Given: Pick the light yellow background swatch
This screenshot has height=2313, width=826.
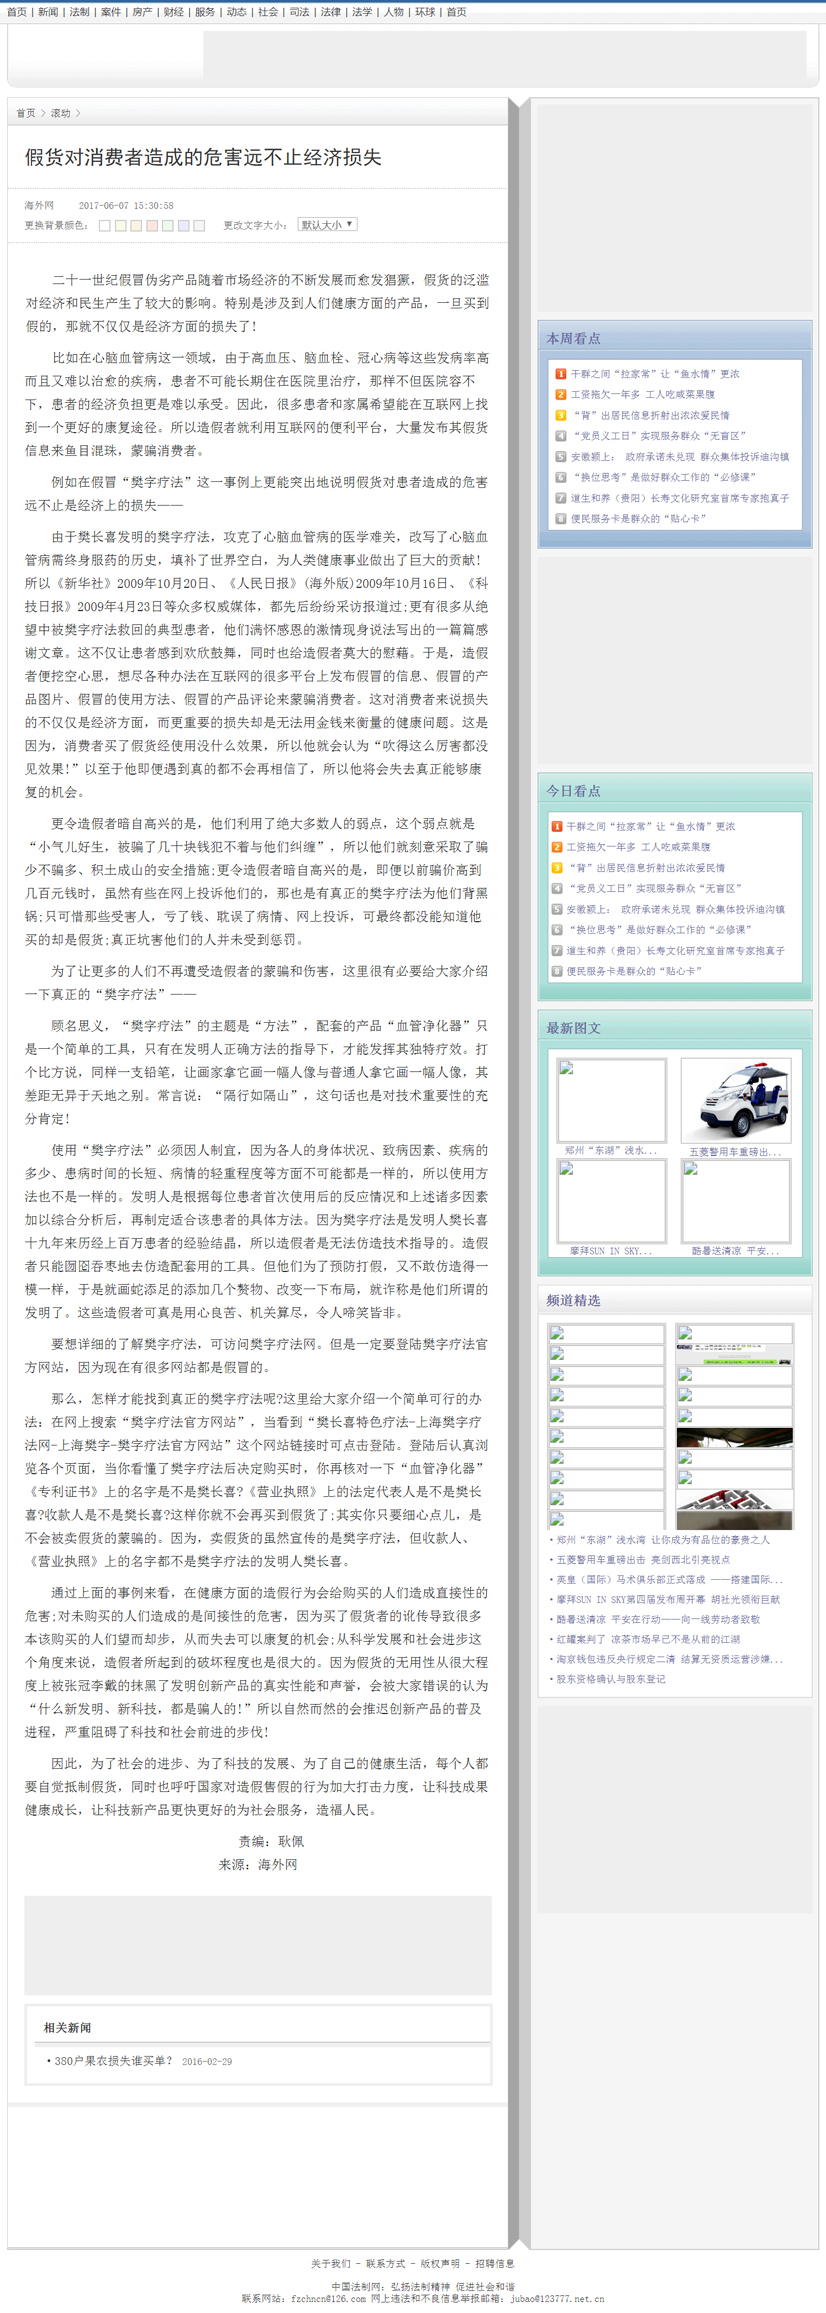Looking at the screenshot, I should 120,226.
